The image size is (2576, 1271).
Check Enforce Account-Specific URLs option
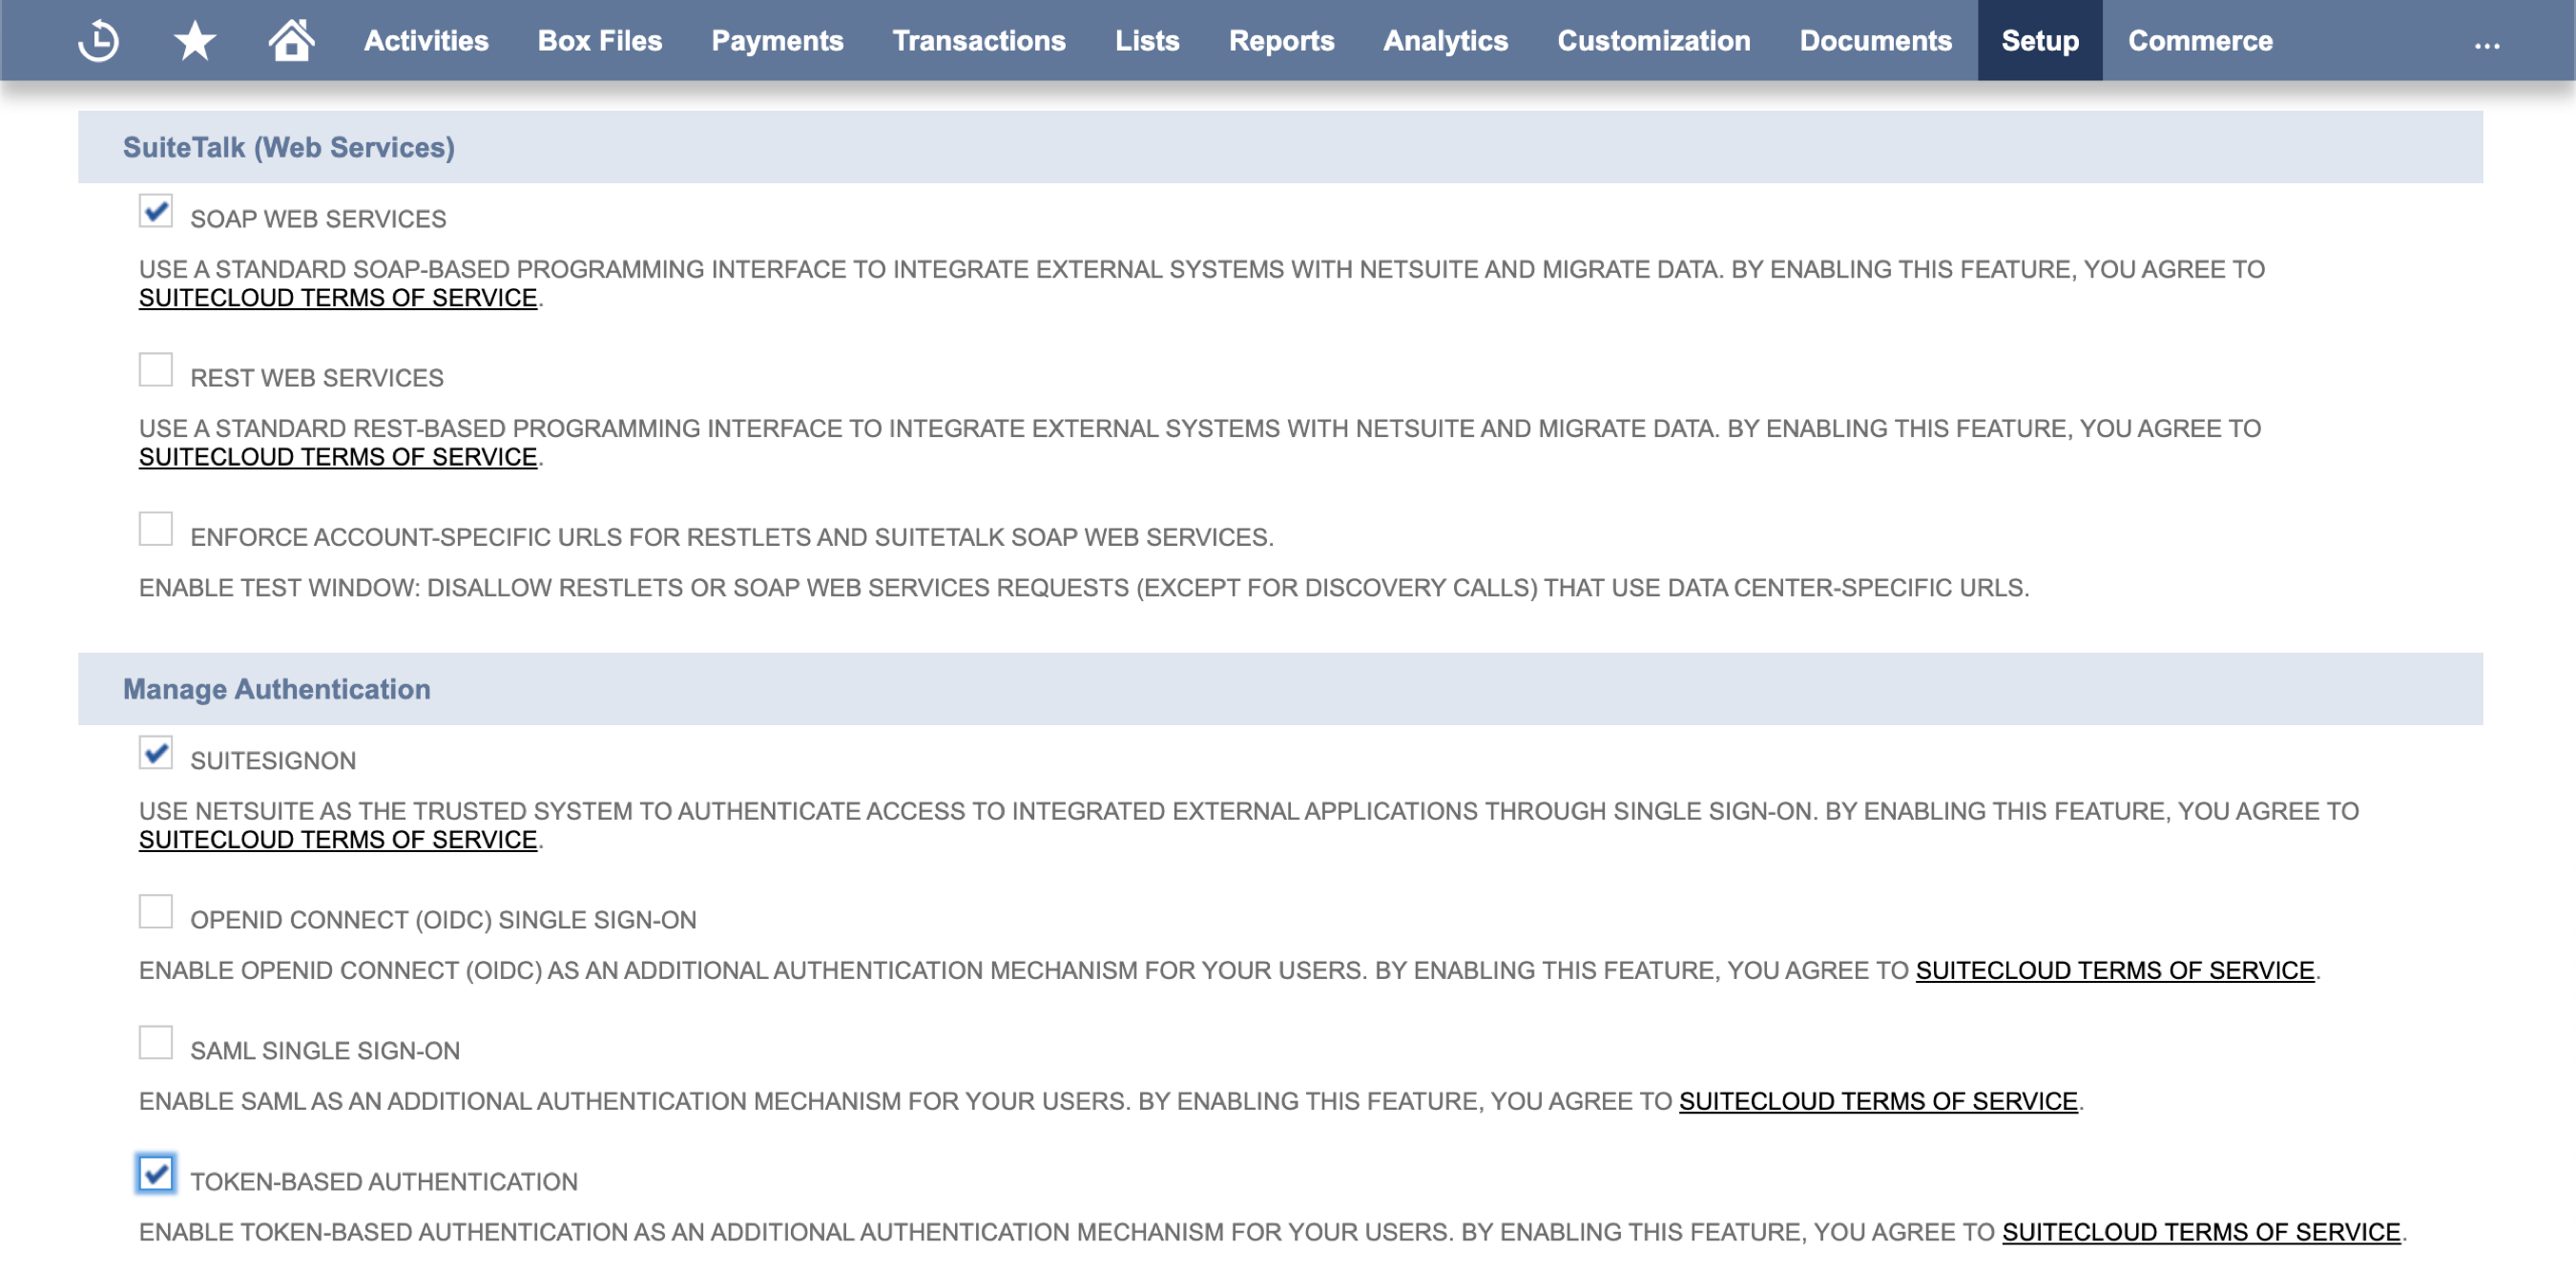coord(155,530)
